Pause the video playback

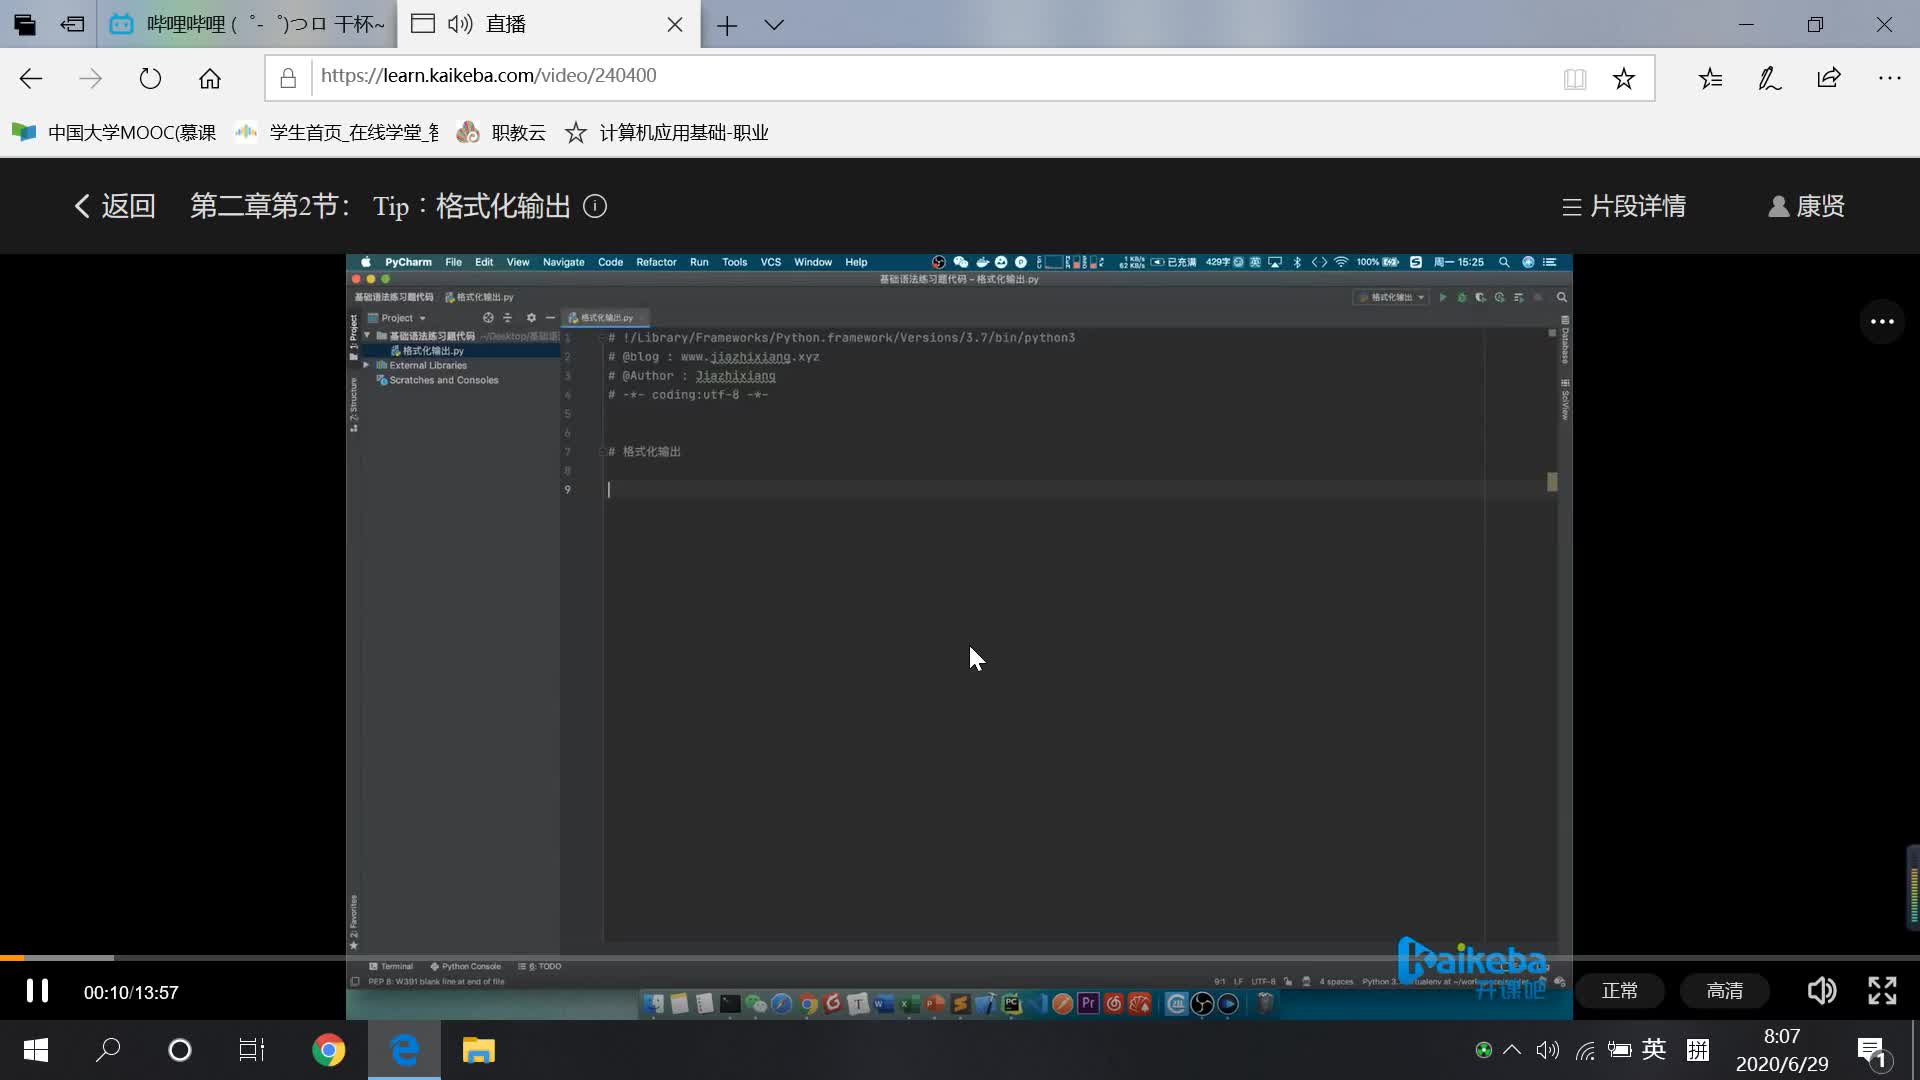(x=37, y=991)
